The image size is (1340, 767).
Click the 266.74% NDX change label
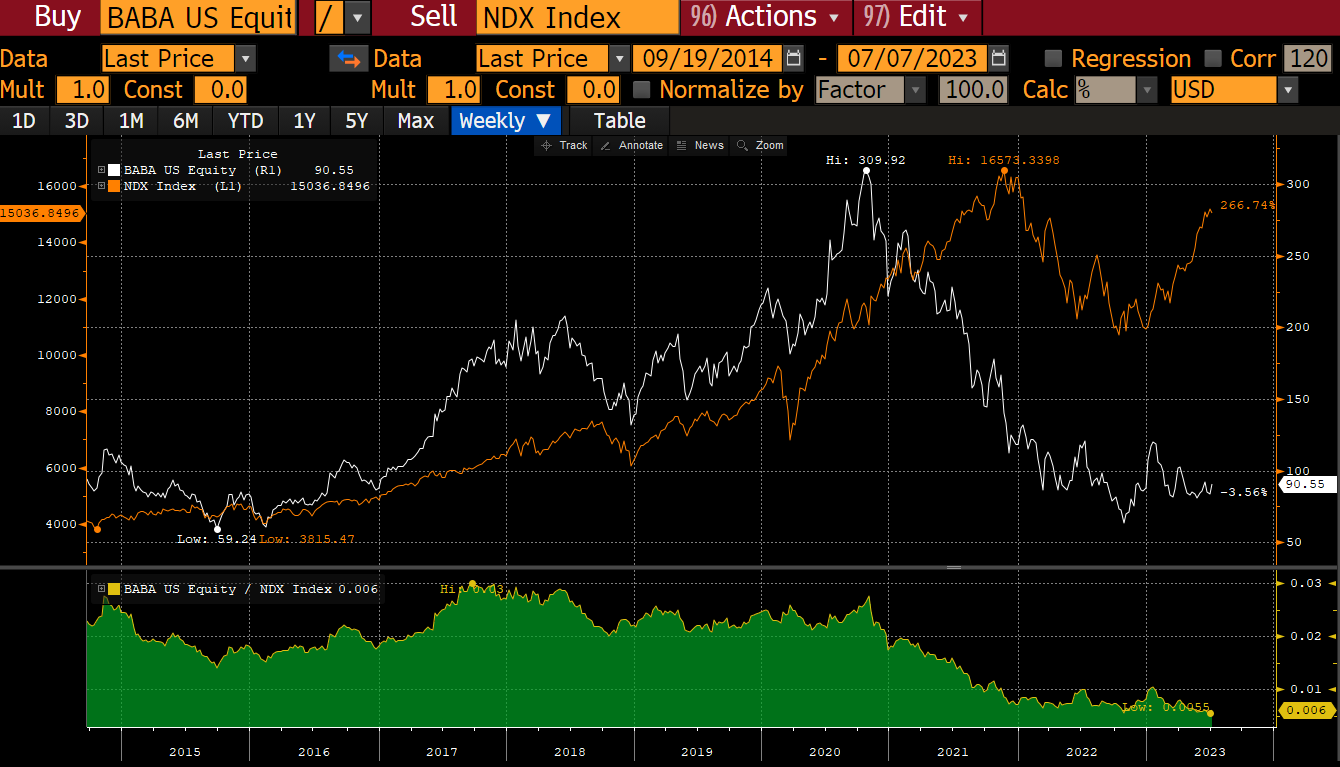pos(1248,204)
